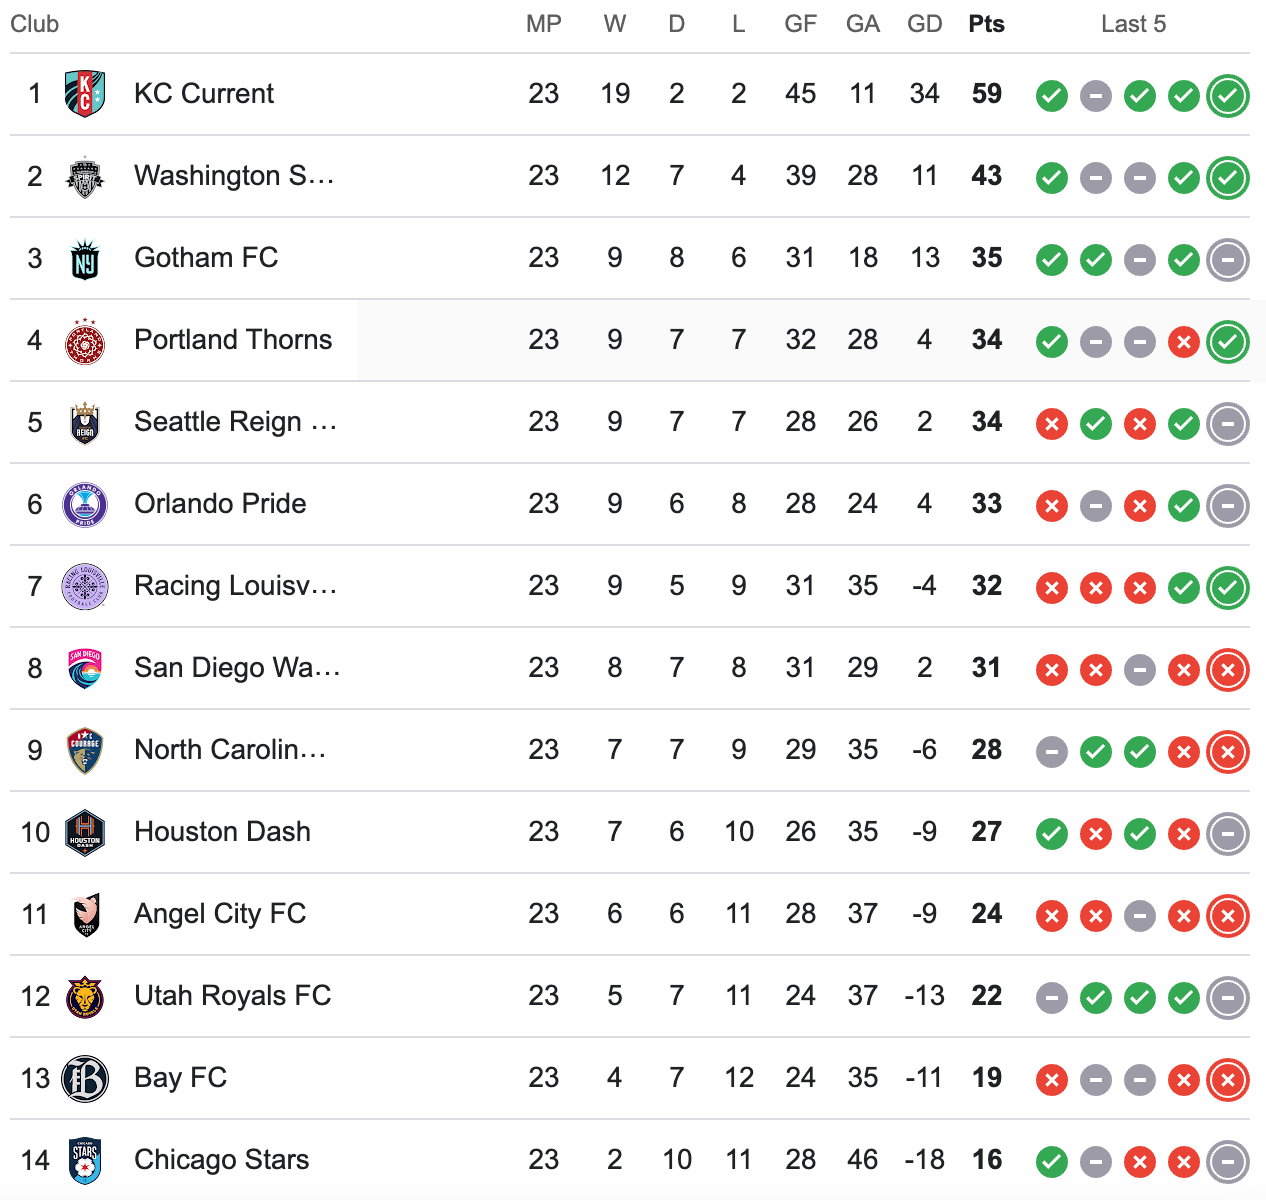Select the Chicago Stars shield logo
This screenshot has height=1200, width=1266.
click(85, 1160)
